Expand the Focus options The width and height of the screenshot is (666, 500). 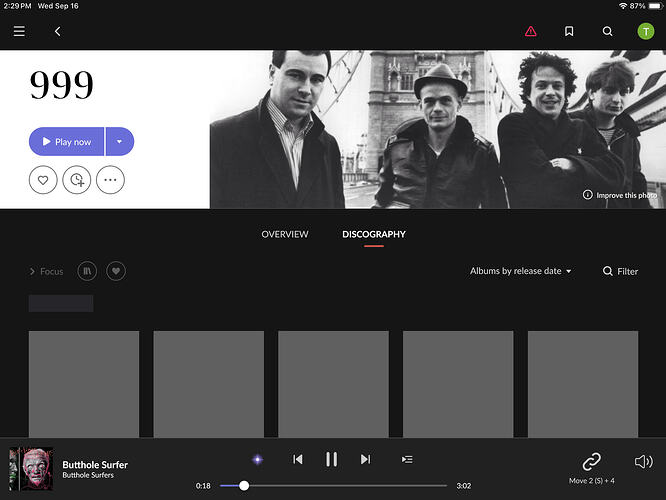click(x=46, y=271)
